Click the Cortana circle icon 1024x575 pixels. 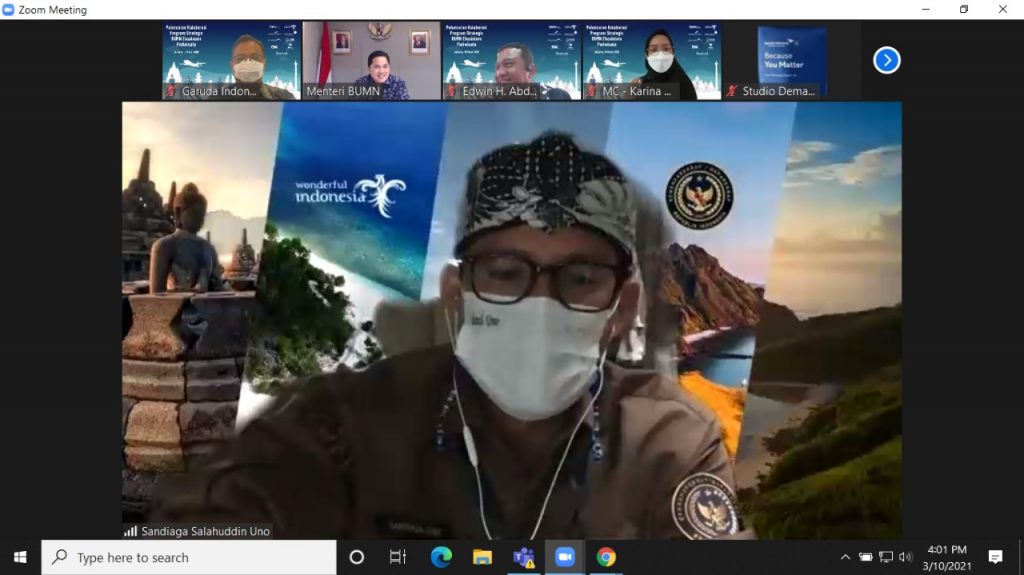point(357,557)
